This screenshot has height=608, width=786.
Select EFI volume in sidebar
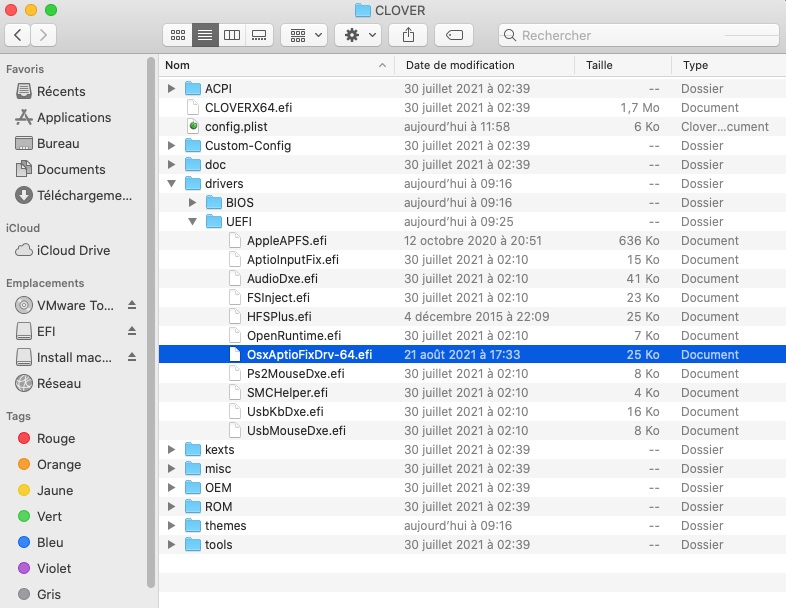click(x=35, y=331)
